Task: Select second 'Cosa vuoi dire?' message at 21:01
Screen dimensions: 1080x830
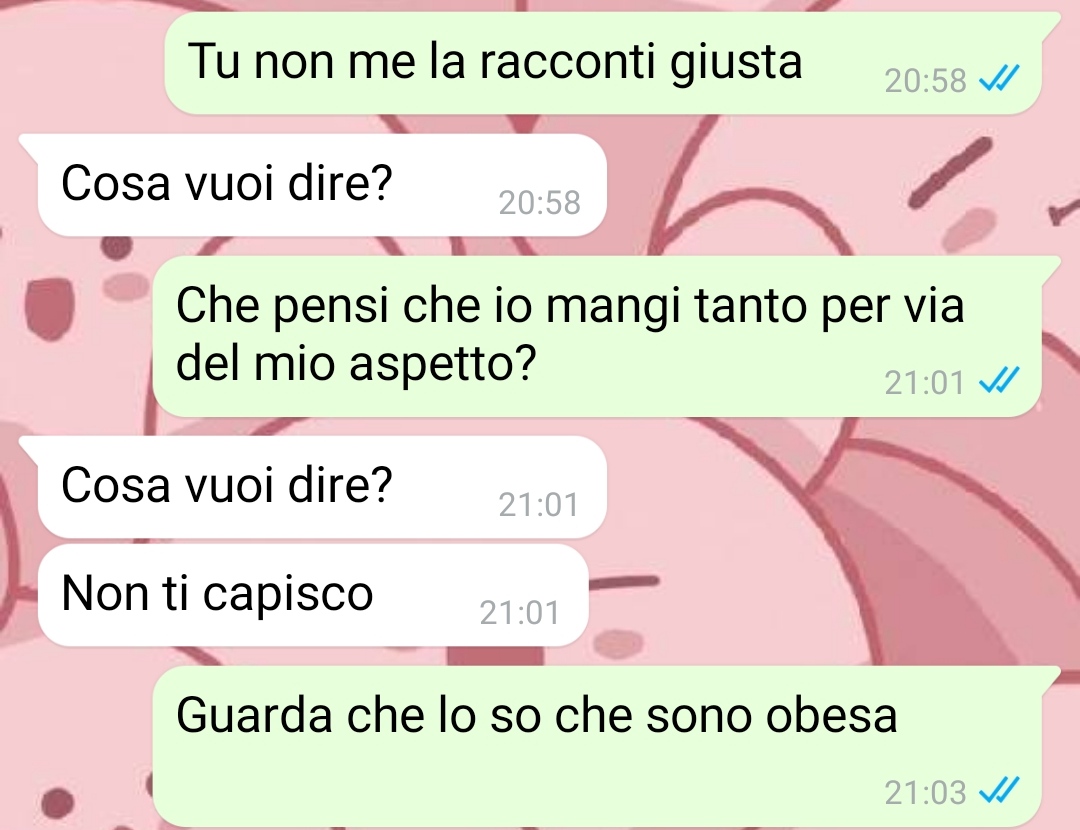Action: 322,486
